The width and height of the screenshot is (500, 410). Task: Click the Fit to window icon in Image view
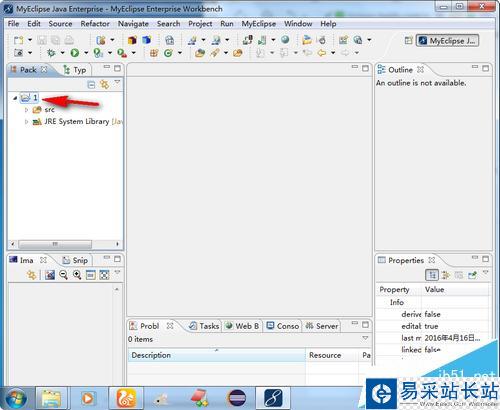point(104,275)
